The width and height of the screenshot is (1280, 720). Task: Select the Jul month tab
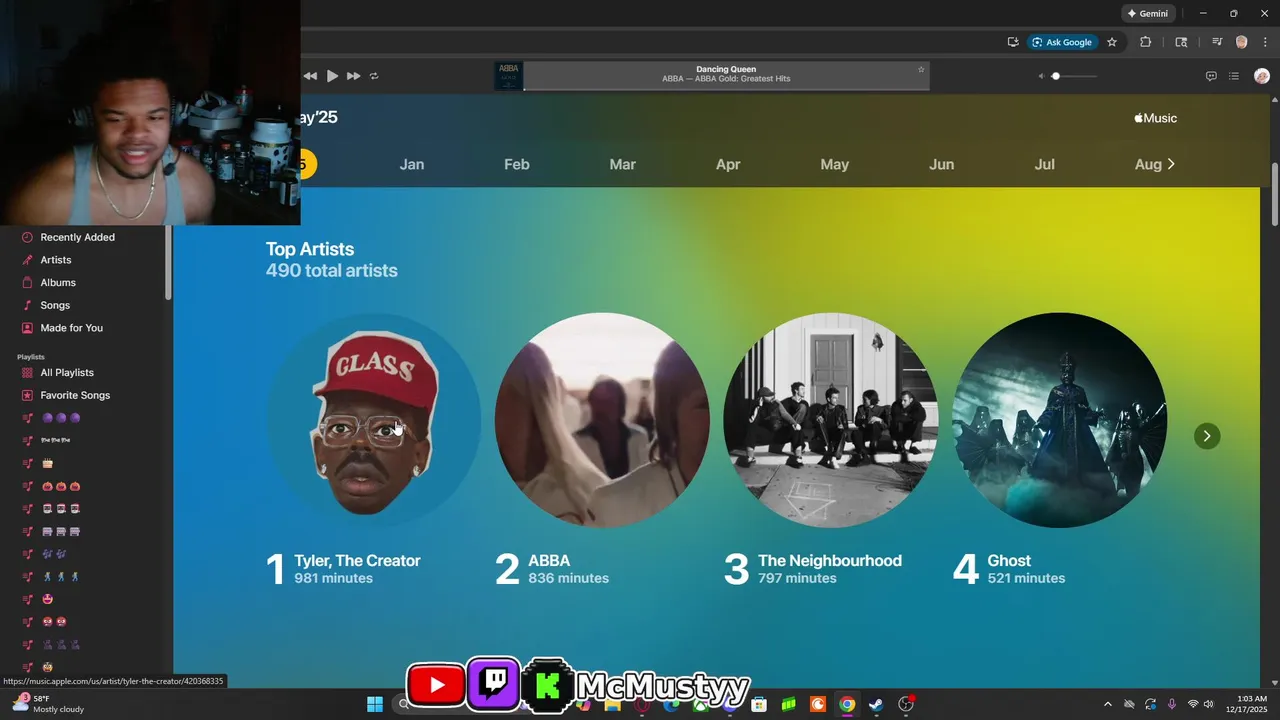[x=1044, y=164]
